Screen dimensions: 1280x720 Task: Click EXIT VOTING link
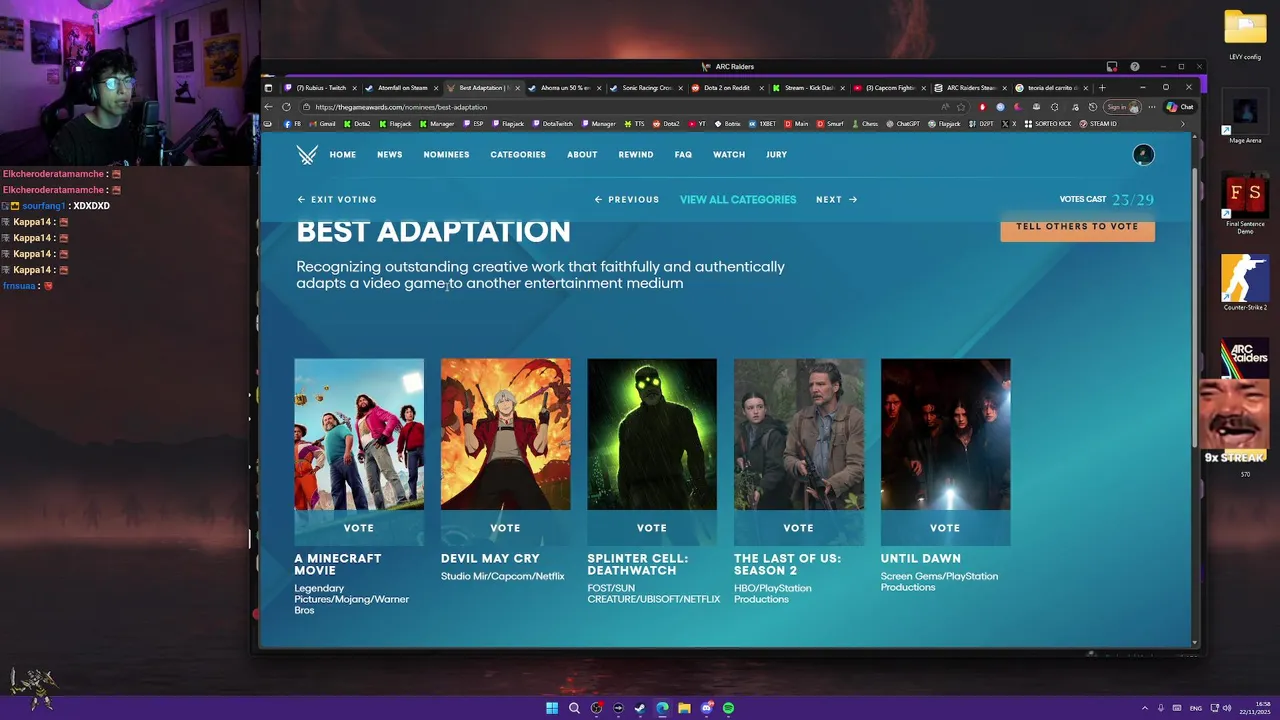tap(337, 199)
